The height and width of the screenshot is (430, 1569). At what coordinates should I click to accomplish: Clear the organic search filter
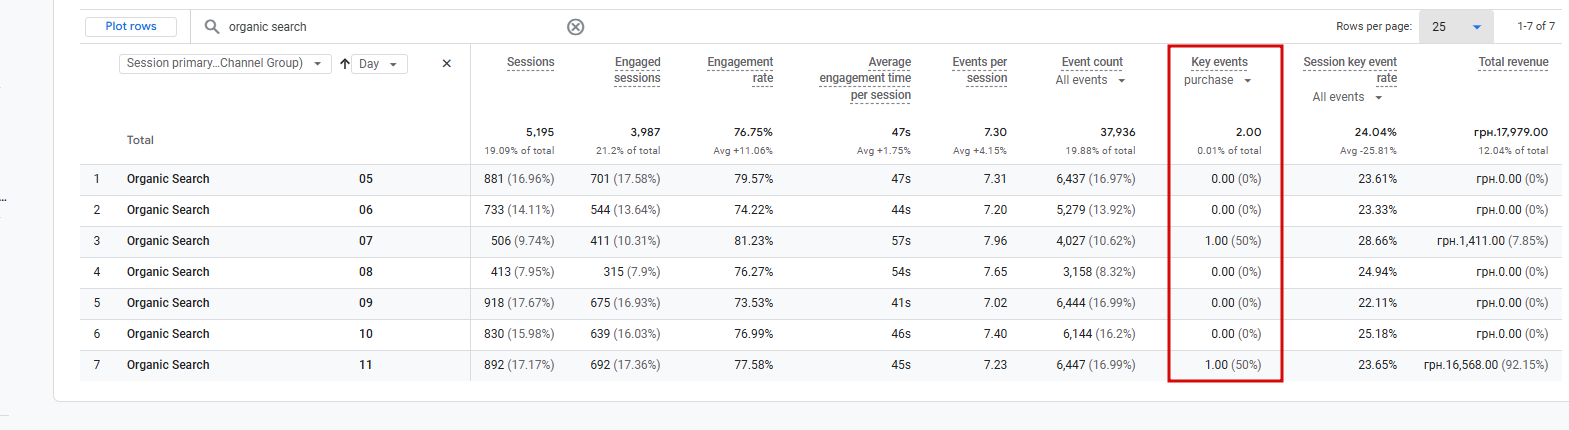(x=575, y=27)
